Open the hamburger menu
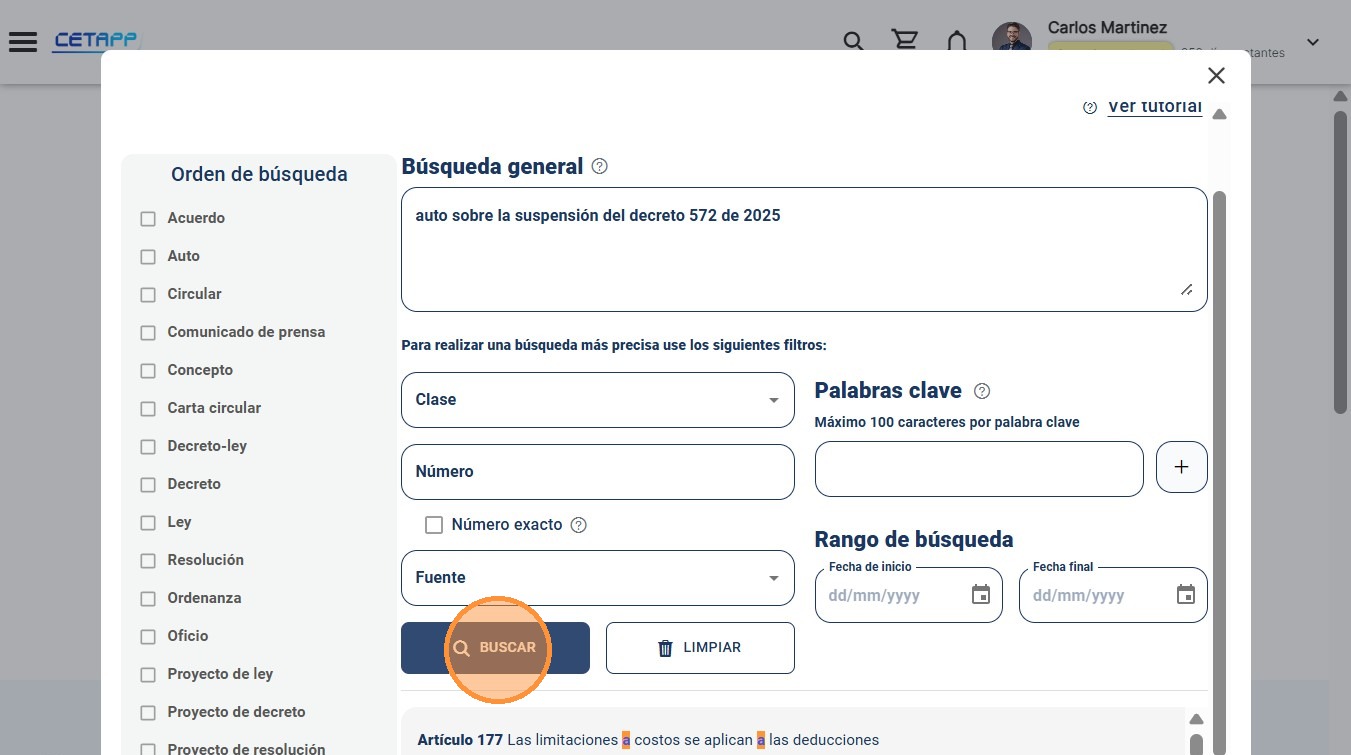 [x=22, y=41]
